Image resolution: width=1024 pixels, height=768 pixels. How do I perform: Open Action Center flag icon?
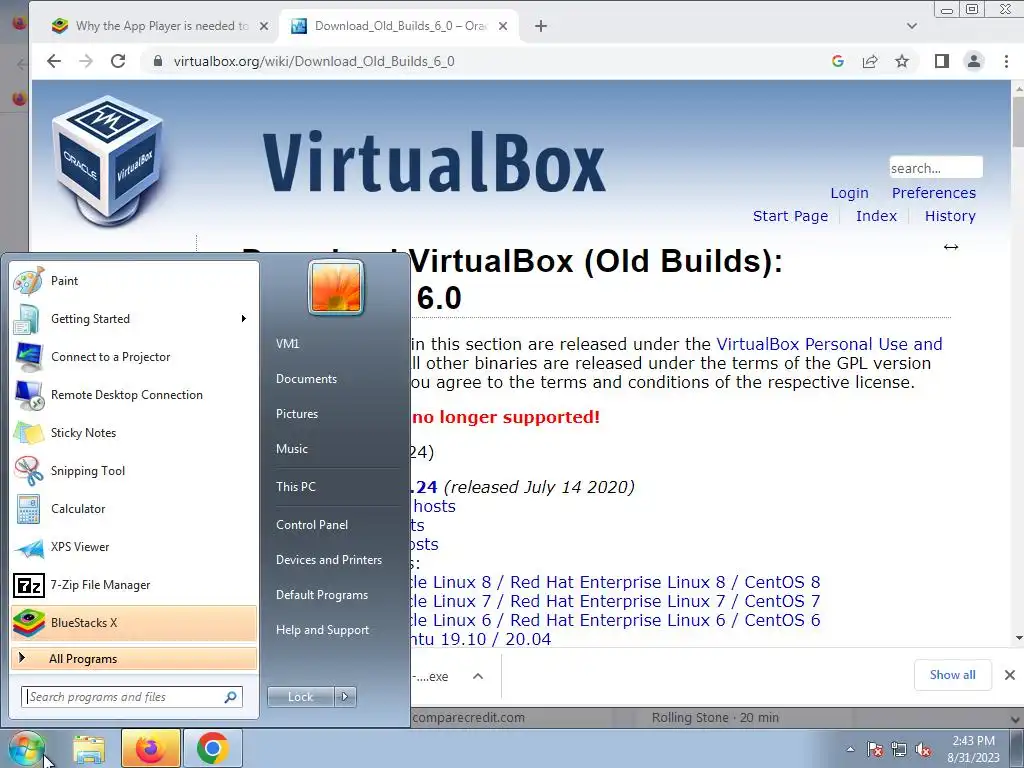click(875, 750)
